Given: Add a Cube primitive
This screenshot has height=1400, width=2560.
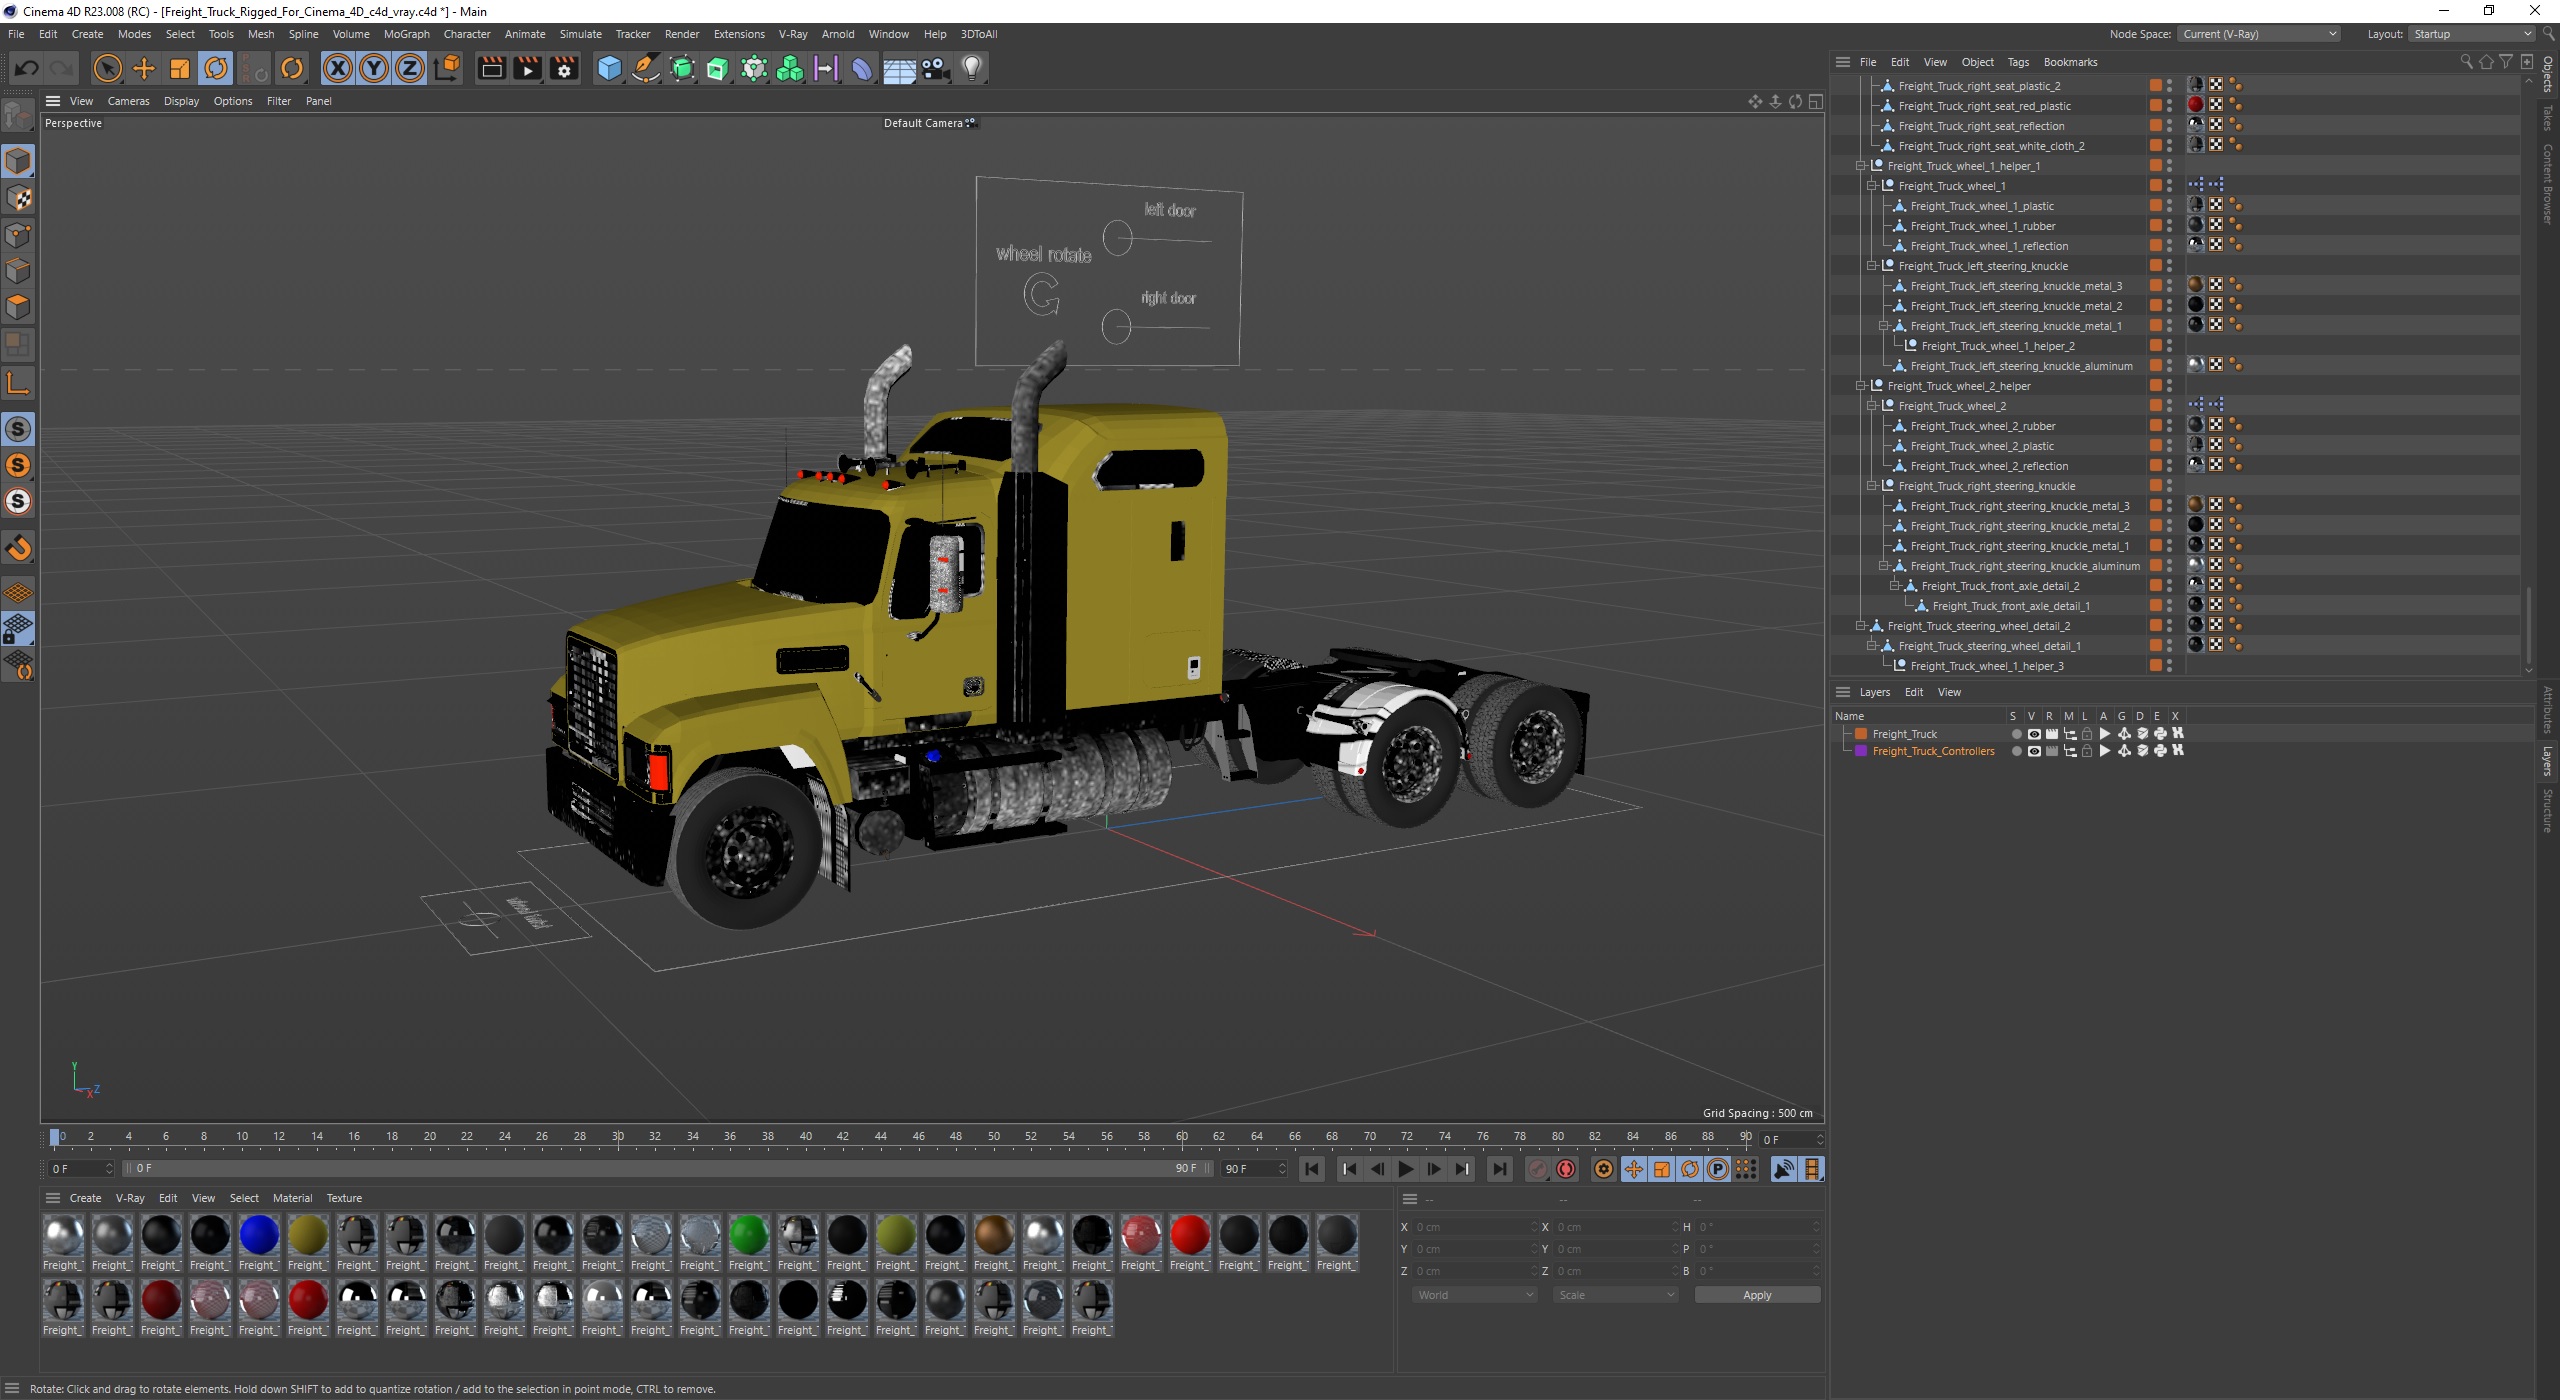Looking at the screenshot, I should (x=609, y=68).
